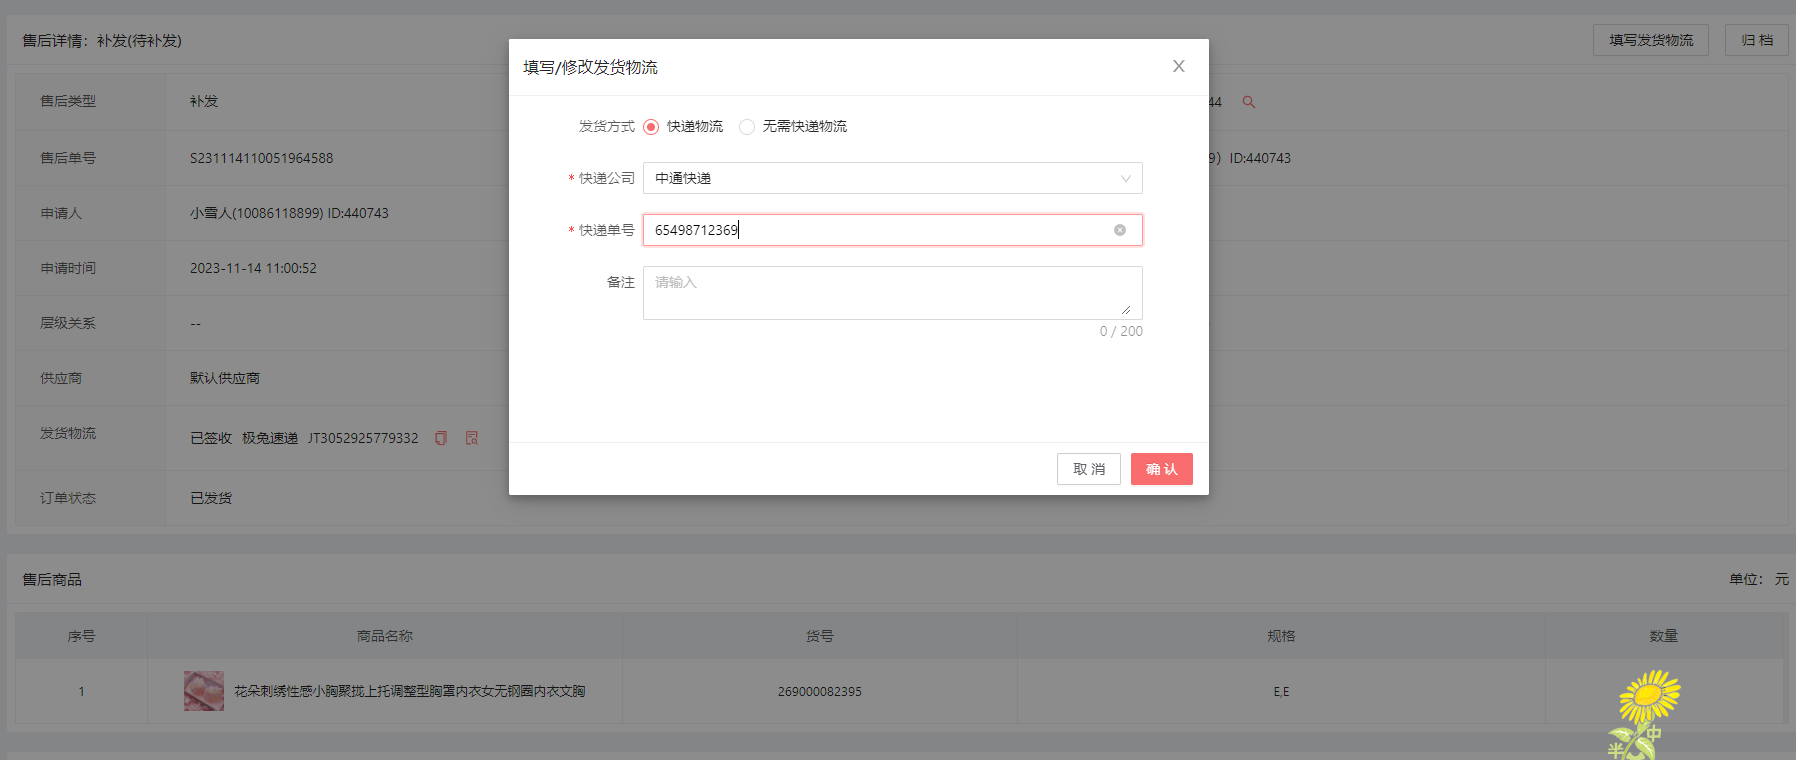This screenshot has width=1796, height=760.
Task: Click the sunflower floating icon
Action: pos(1646,710)
